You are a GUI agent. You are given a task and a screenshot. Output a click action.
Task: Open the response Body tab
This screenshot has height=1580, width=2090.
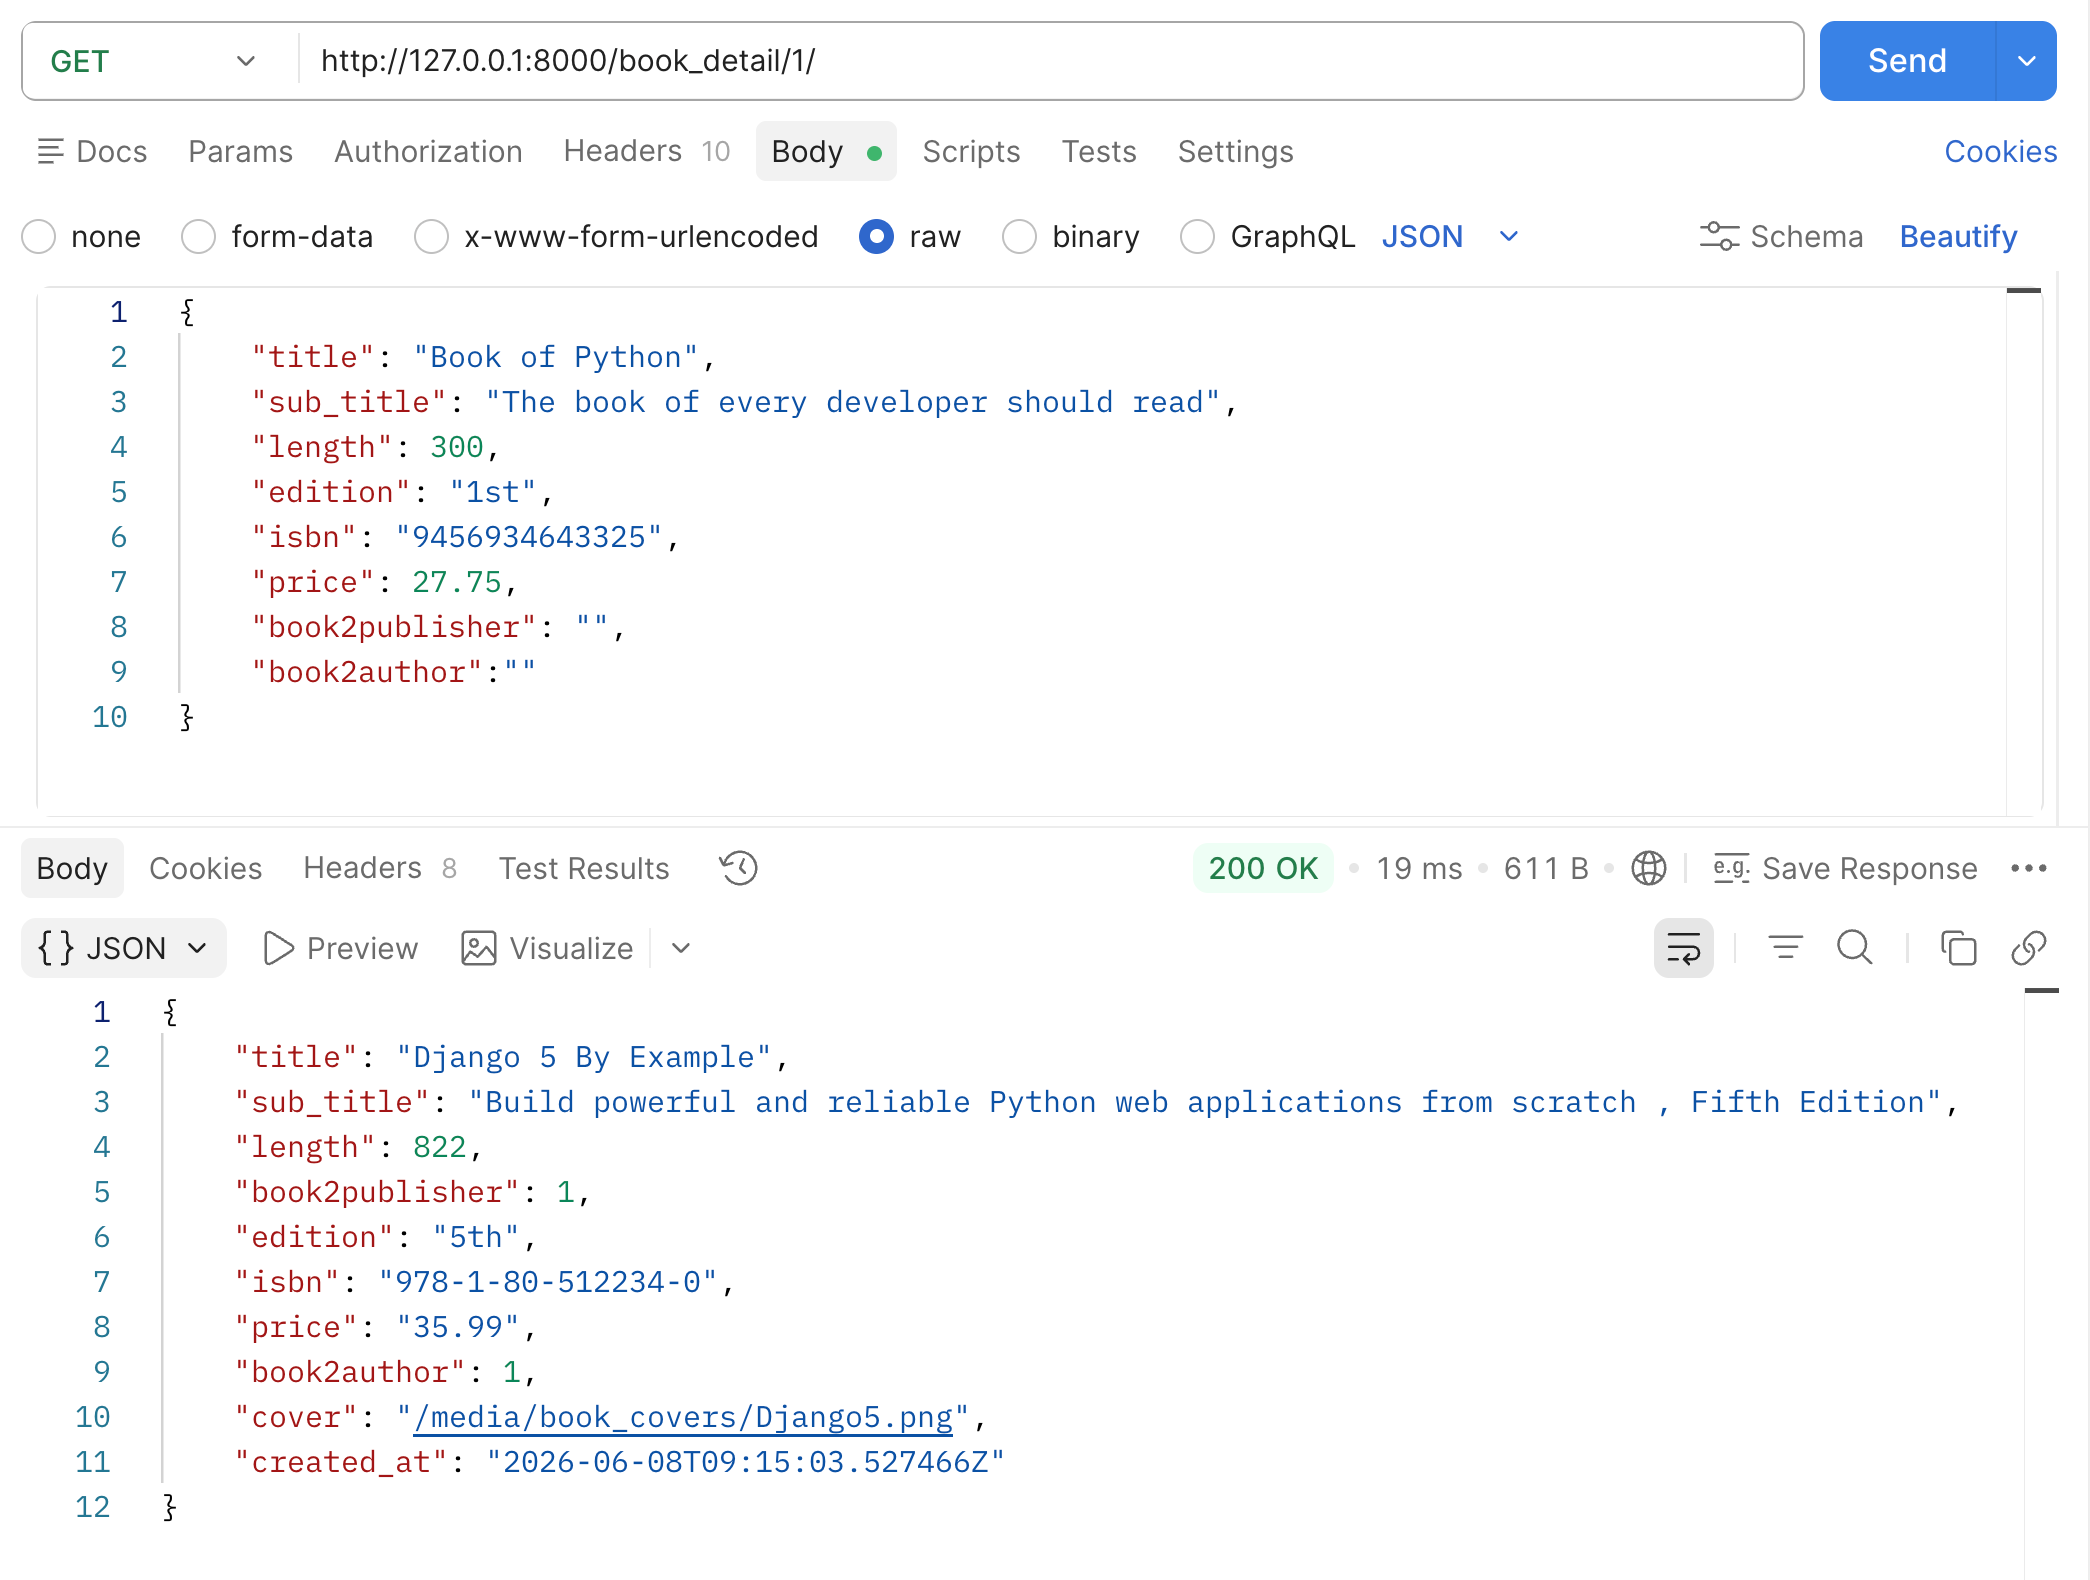pyautogui.click(x=72, y=868)
